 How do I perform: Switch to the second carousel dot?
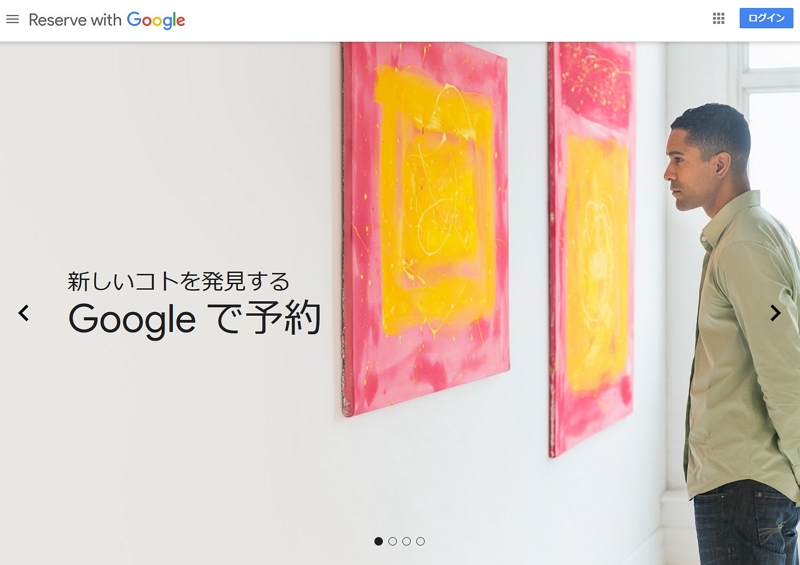[x=392, y=541]
